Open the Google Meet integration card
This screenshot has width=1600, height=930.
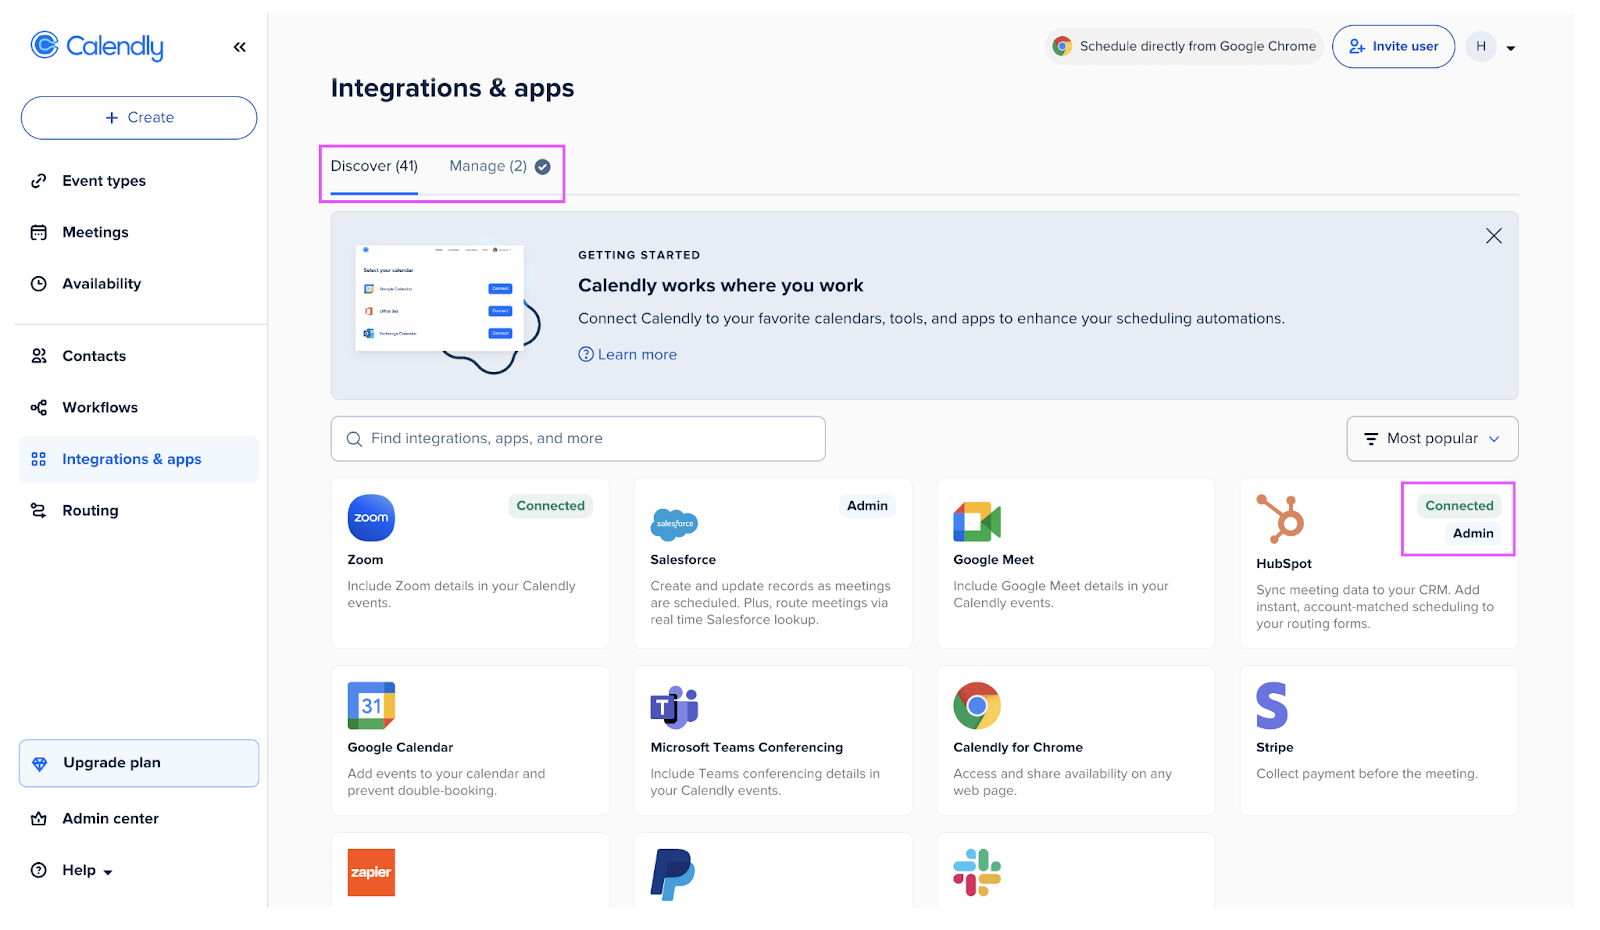click(1076, 563)
